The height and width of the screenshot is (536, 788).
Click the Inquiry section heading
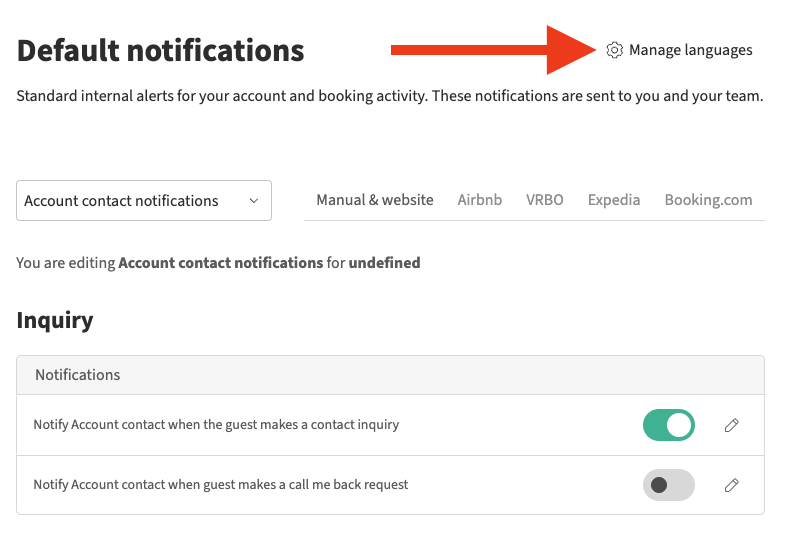coord(55,320)
